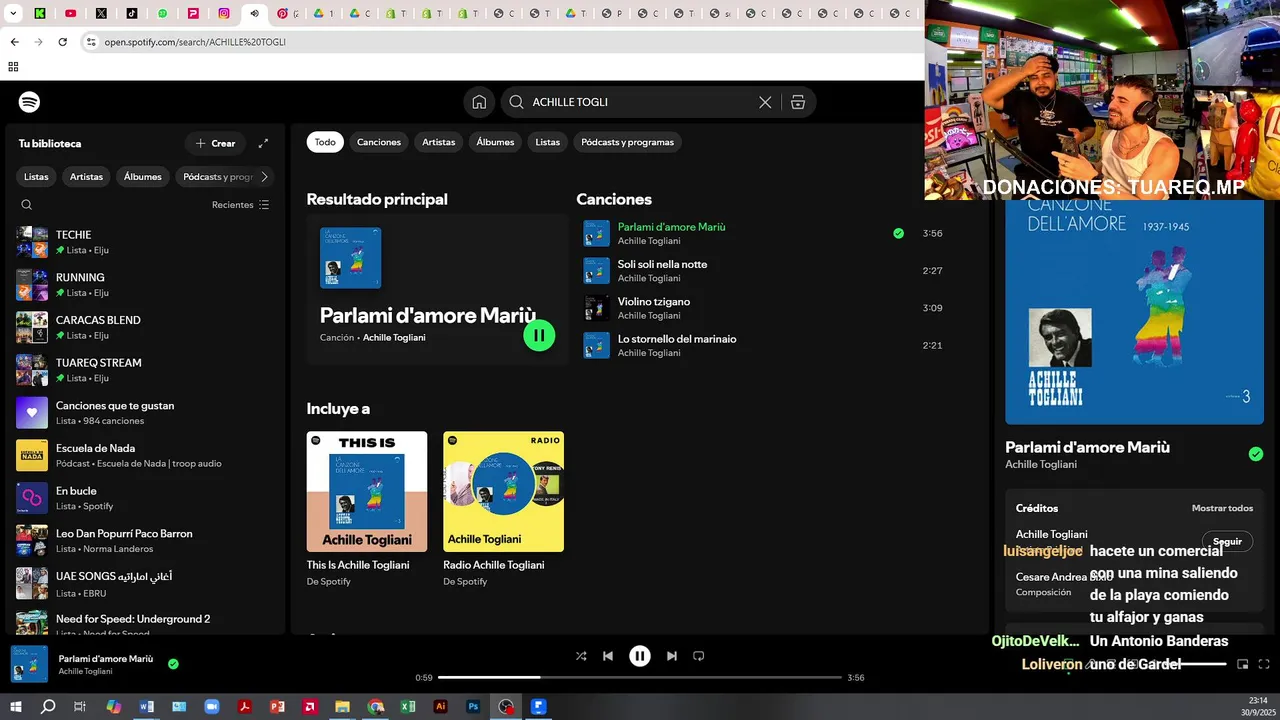Open Canciones que te gustan heart icon list

[x=32, y=413]
